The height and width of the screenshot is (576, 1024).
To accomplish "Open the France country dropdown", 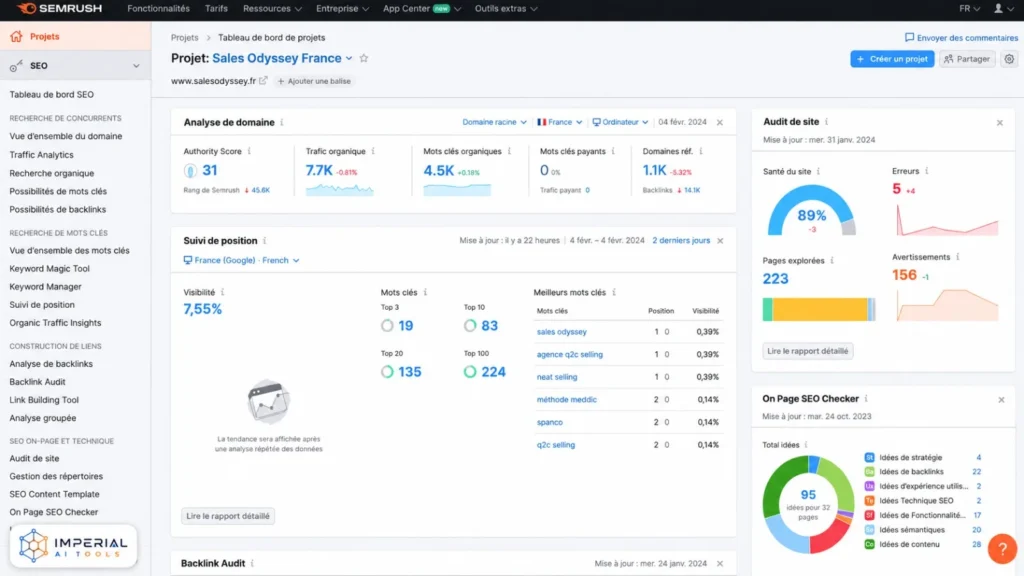I will click(560, 122).
